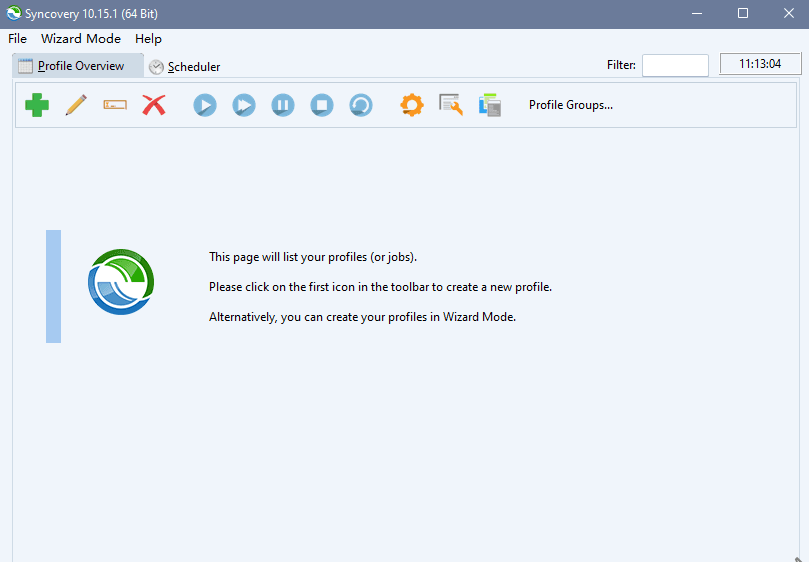Rename profile with the orange label icon

pyautogui.click(x=115, y=105)
